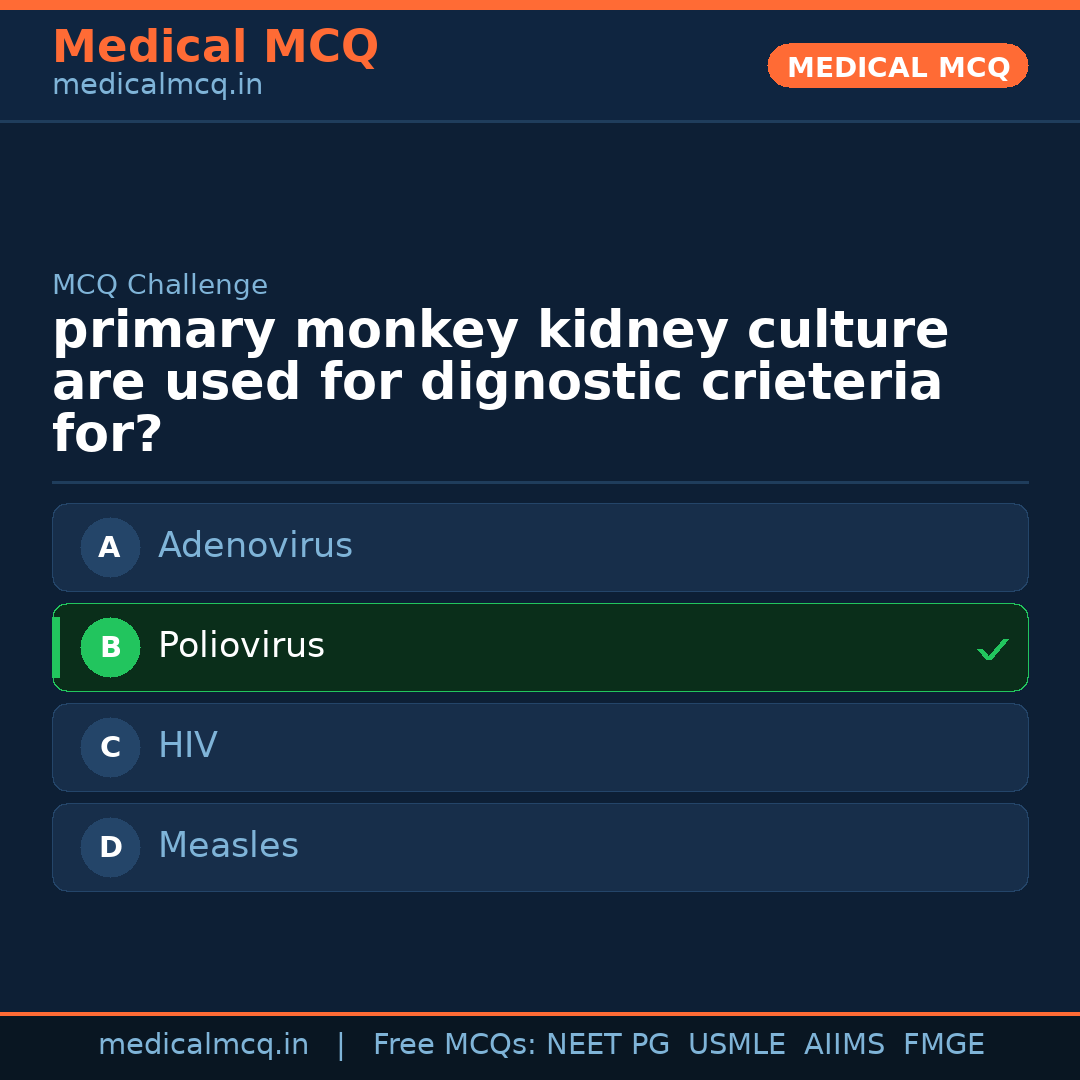The image size is (1080, 1080).
Task: Open the medicalmcq.in link in footer
Action: coord(203,1045)
